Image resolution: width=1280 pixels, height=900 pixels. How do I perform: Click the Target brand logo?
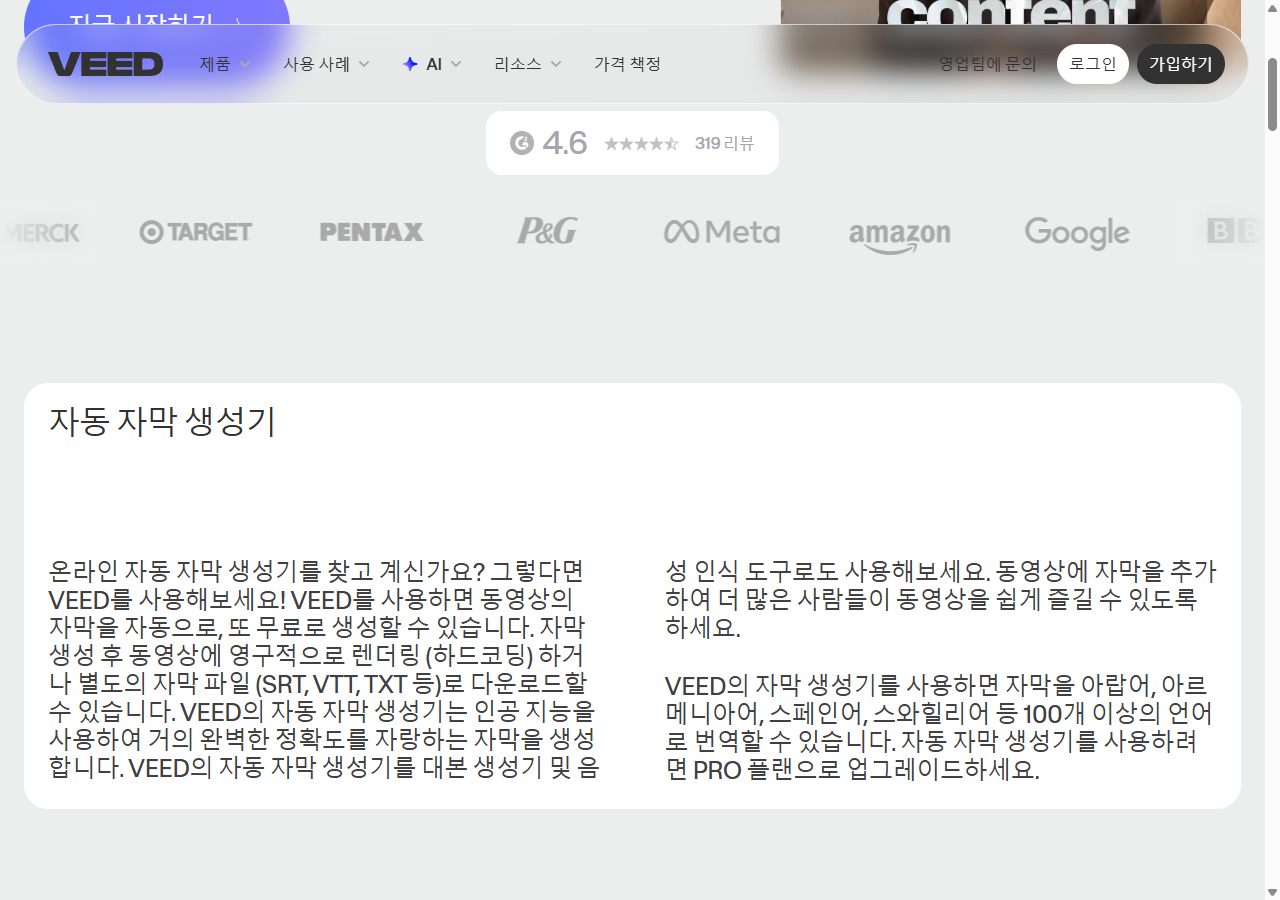tap(195, 232)
